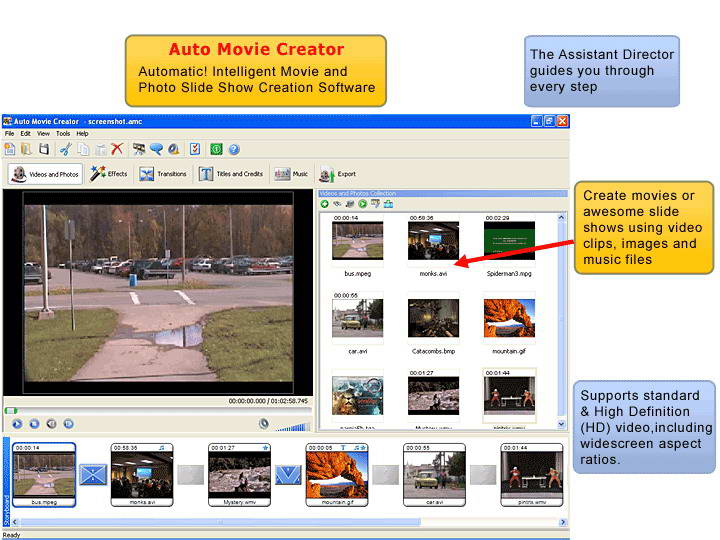This screenshot has height=540, width=720.
Task: Click the Copy icon in toolbar
Action: (83, 149)
